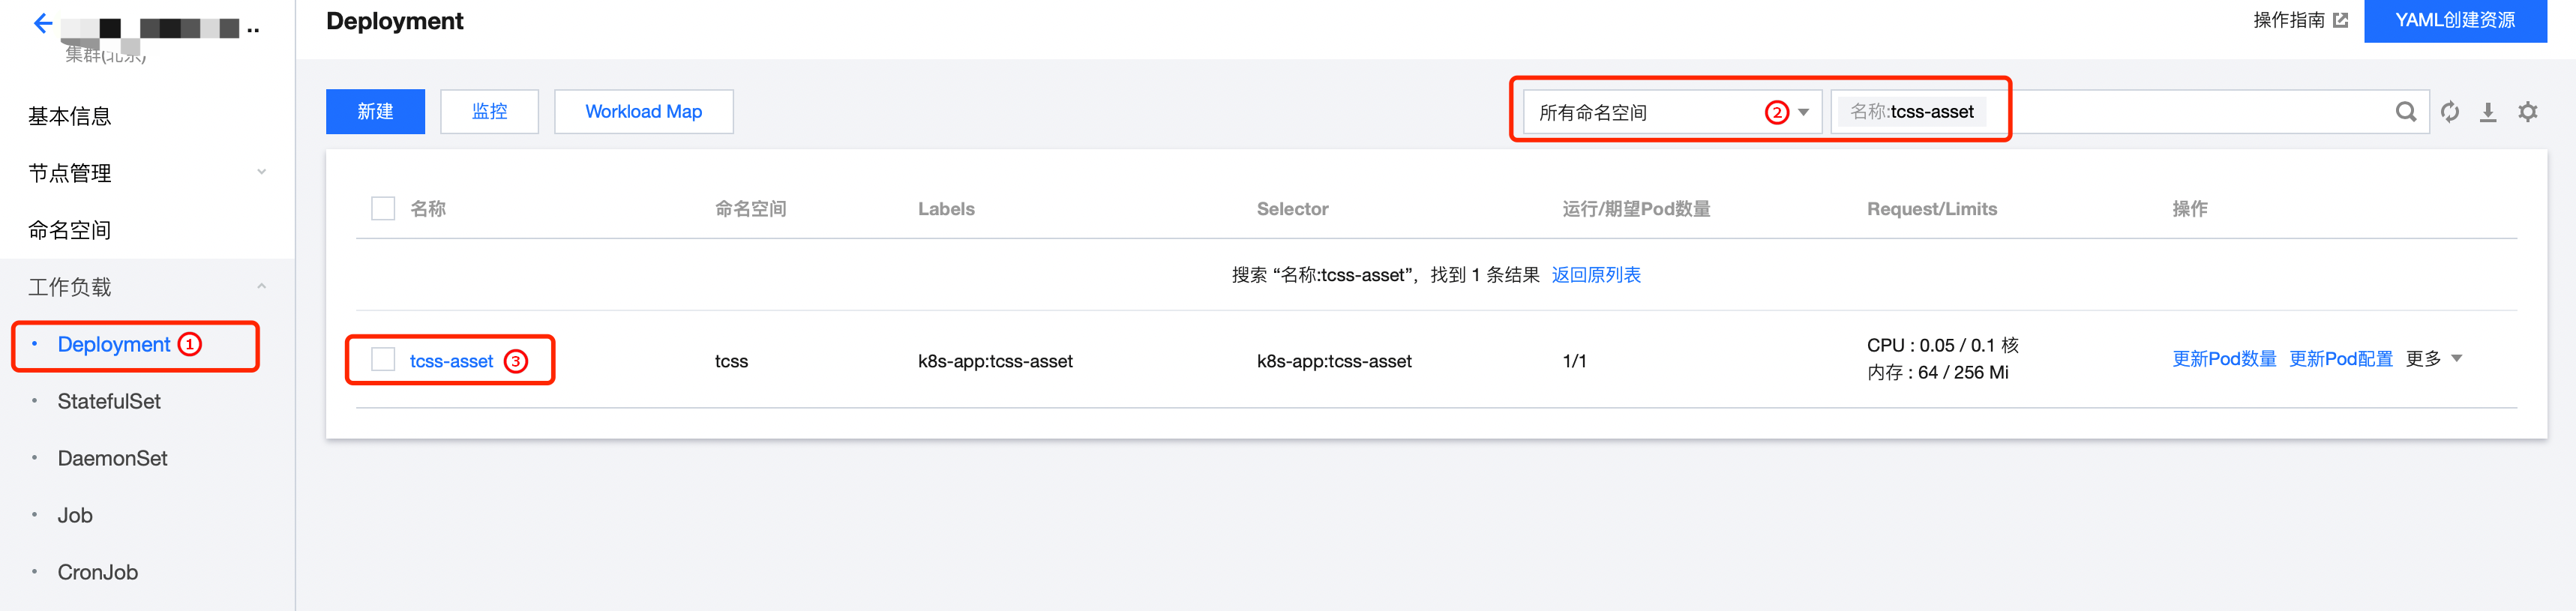Click the download icon
Screen dimensions: 2576x611
pyautogui.click(x=2488, y=112)
